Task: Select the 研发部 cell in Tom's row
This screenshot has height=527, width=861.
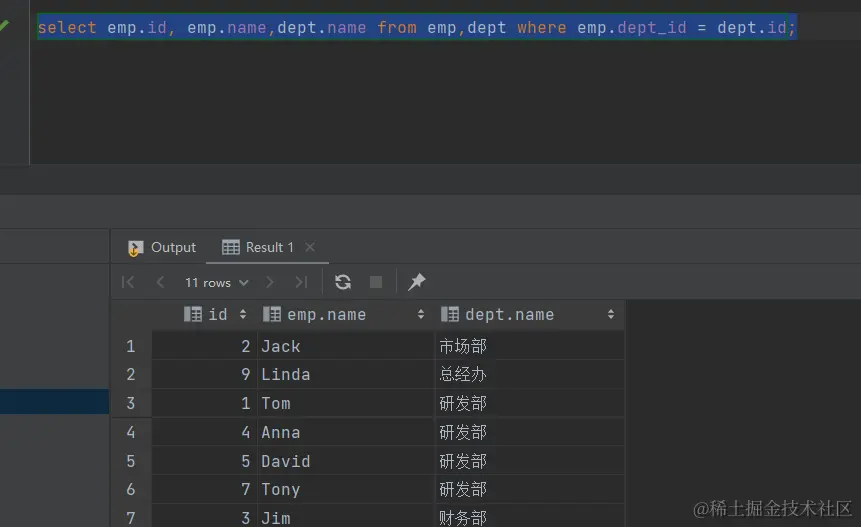Action: 530,403
